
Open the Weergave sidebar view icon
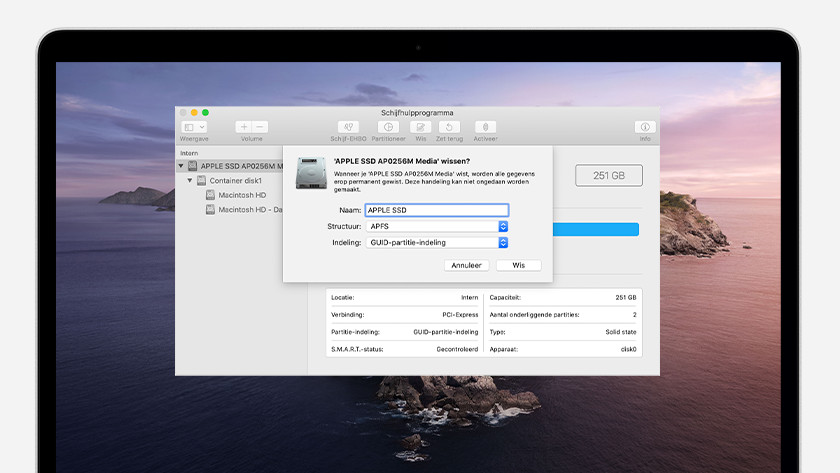189,127
